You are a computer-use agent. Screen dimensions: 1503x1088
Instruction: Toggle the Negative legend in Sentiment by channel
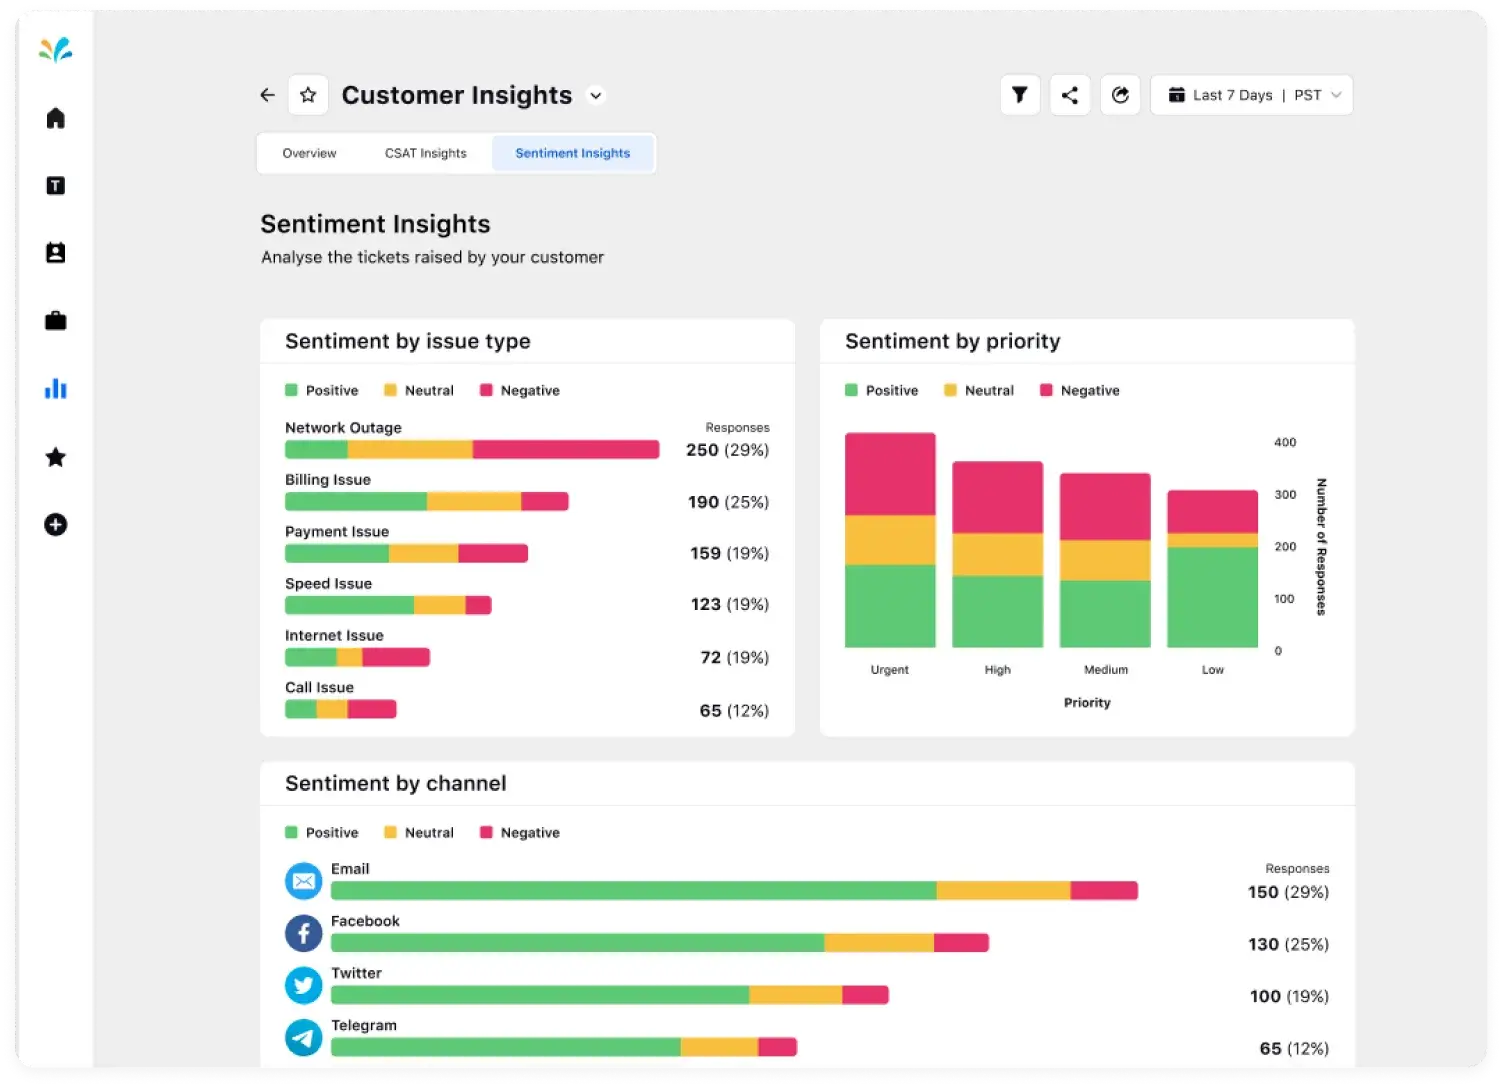520,832
